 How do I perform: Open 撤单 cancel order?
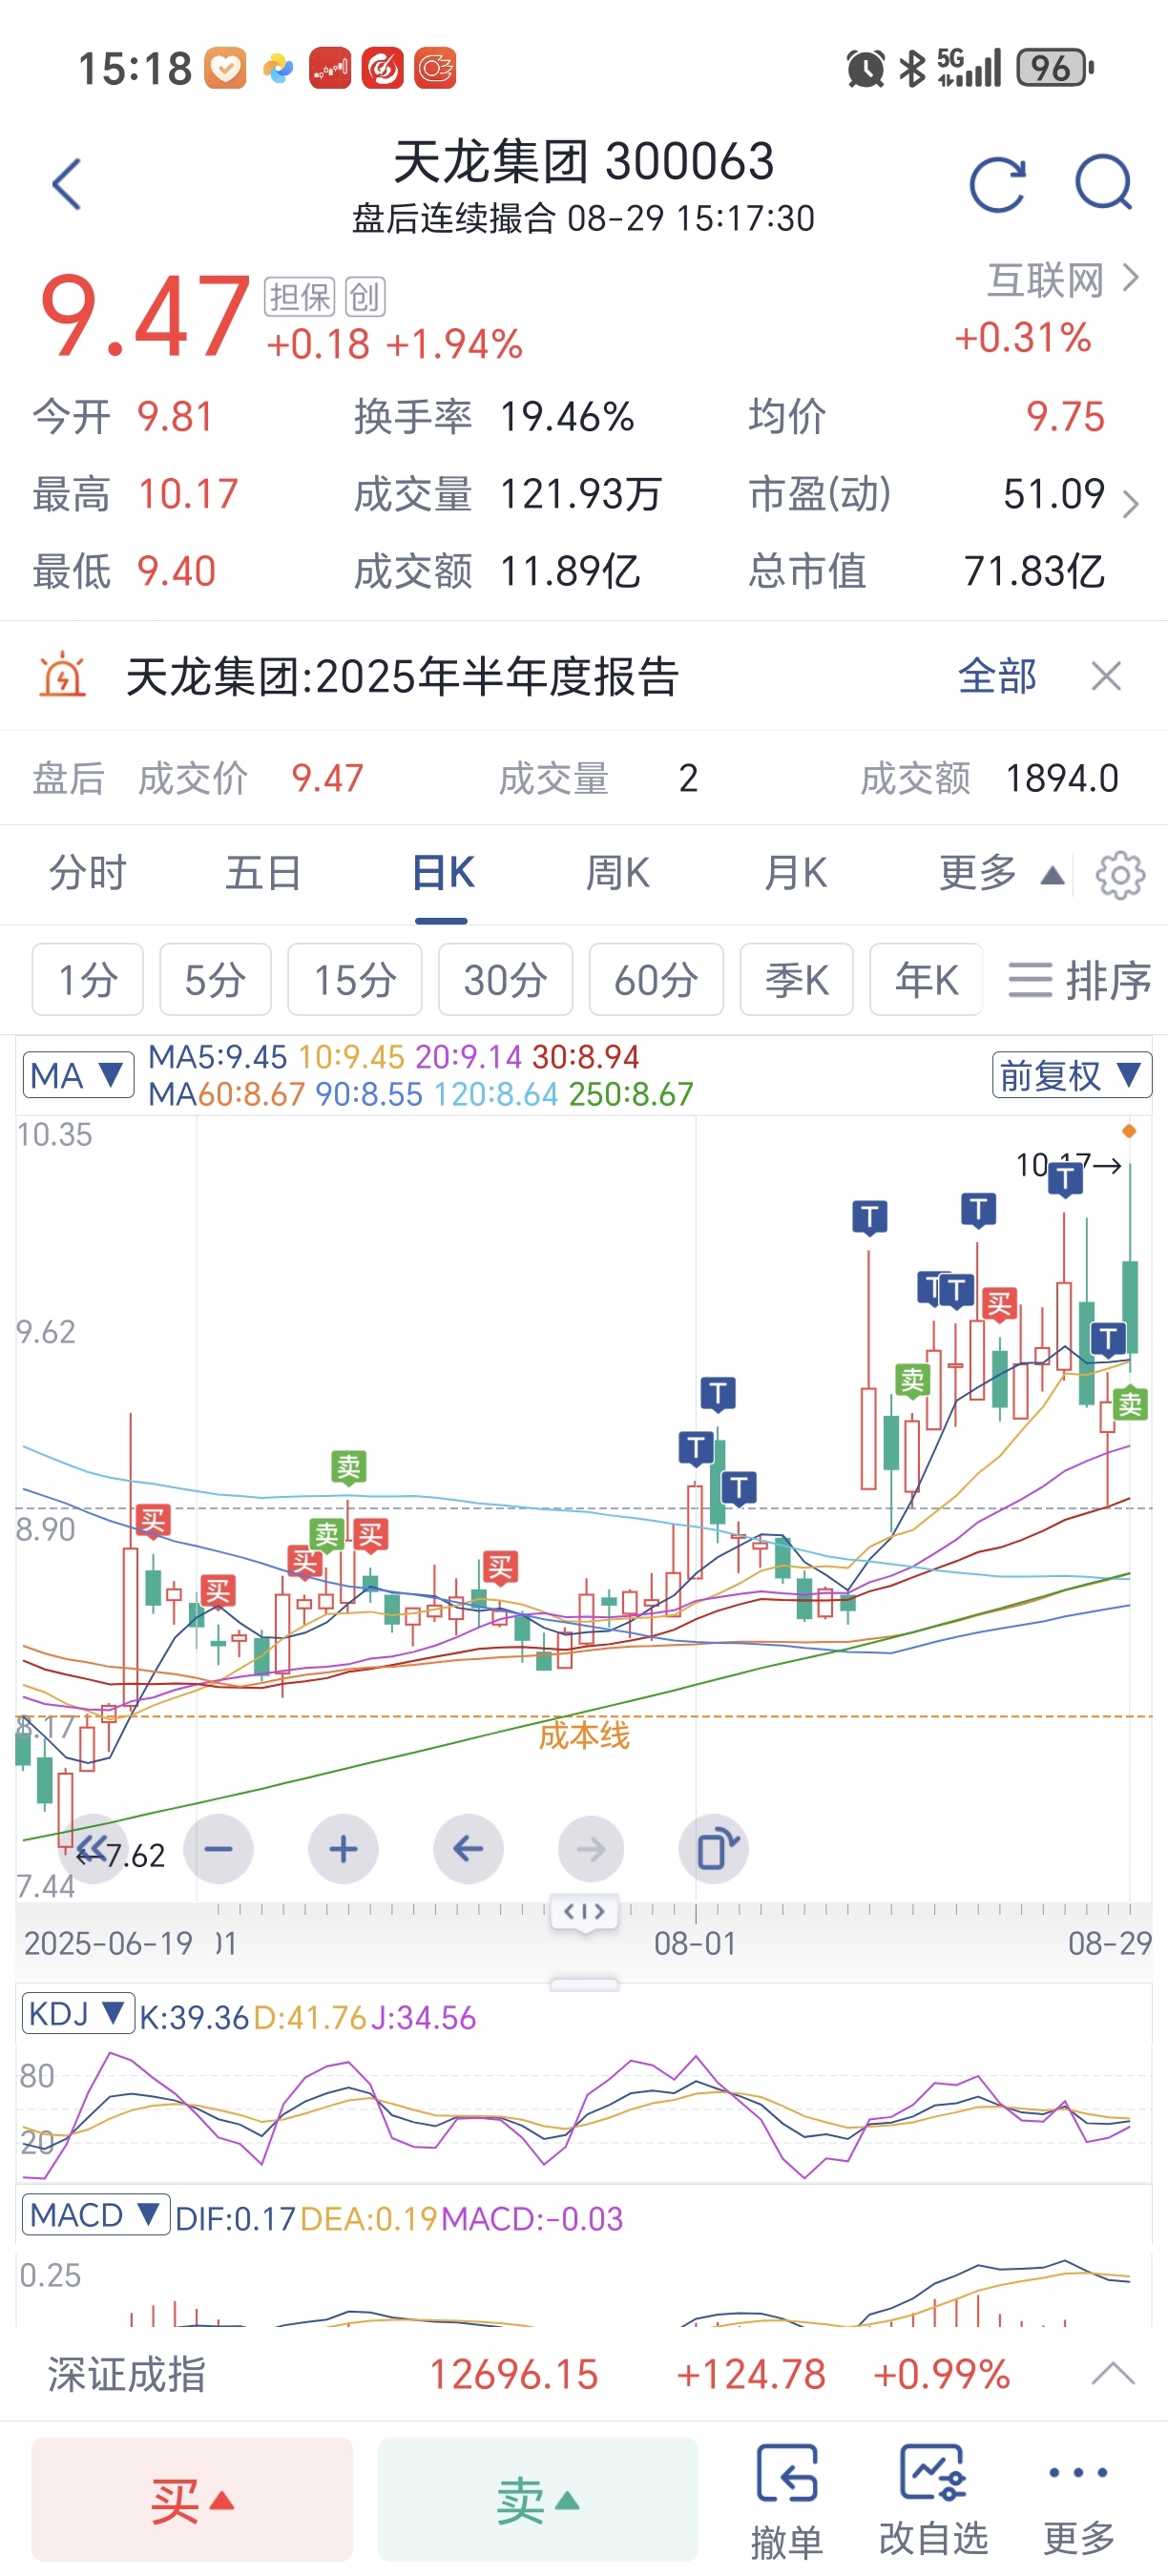pyautogui.click(x=787, y=2501)
